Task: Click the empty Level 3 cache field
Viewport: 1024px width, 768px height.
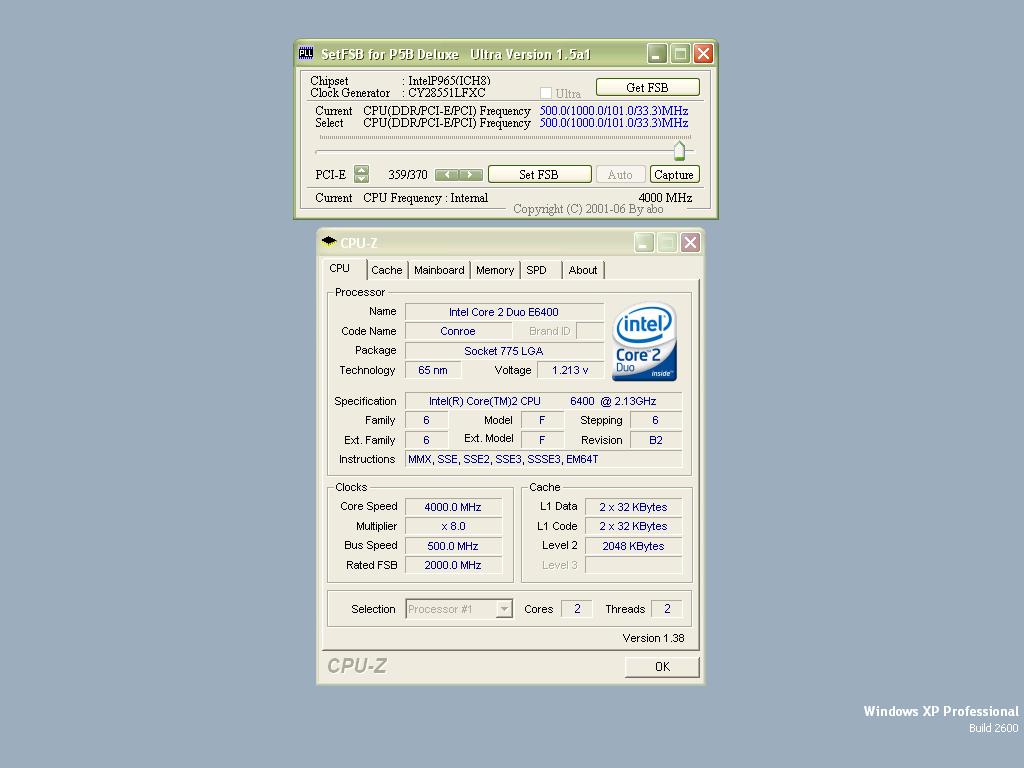Action: tap(633, 565)
